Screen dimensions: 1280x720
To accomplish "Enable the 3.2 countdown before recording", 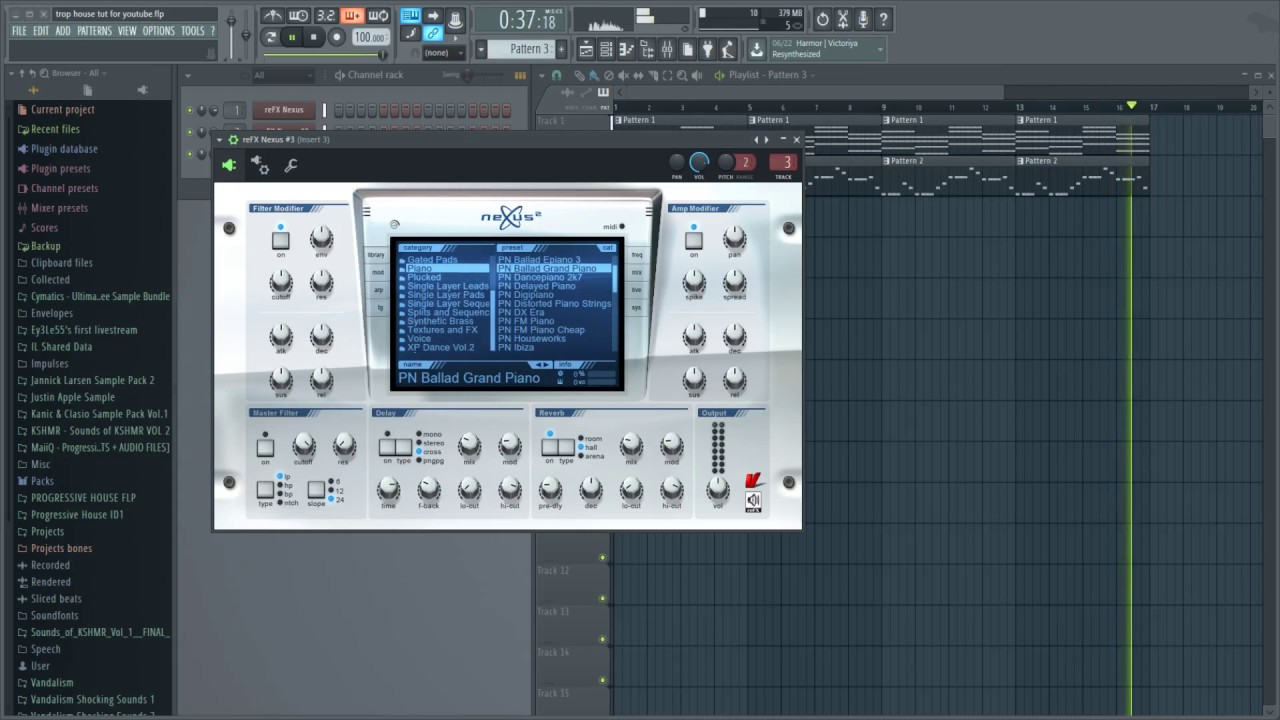I will click(x=325, y=16).
